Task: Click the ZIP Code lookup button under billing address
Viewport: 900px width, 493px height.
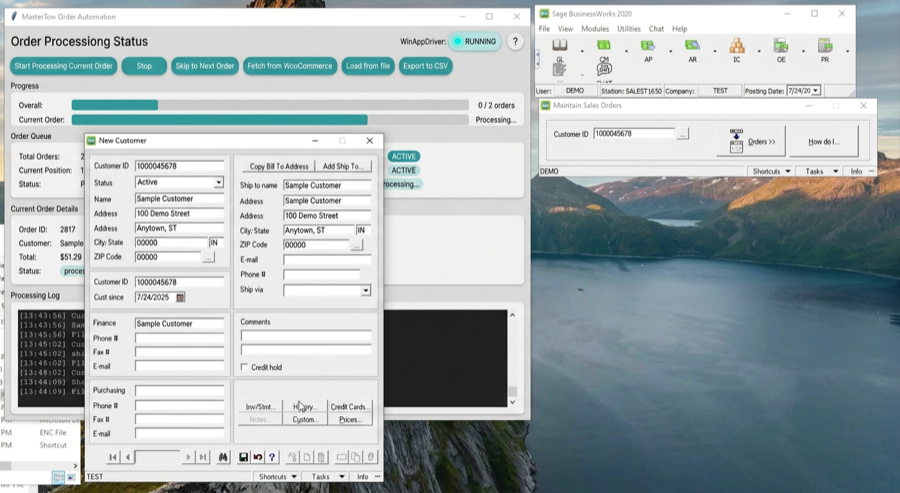Action: (208, 258)
